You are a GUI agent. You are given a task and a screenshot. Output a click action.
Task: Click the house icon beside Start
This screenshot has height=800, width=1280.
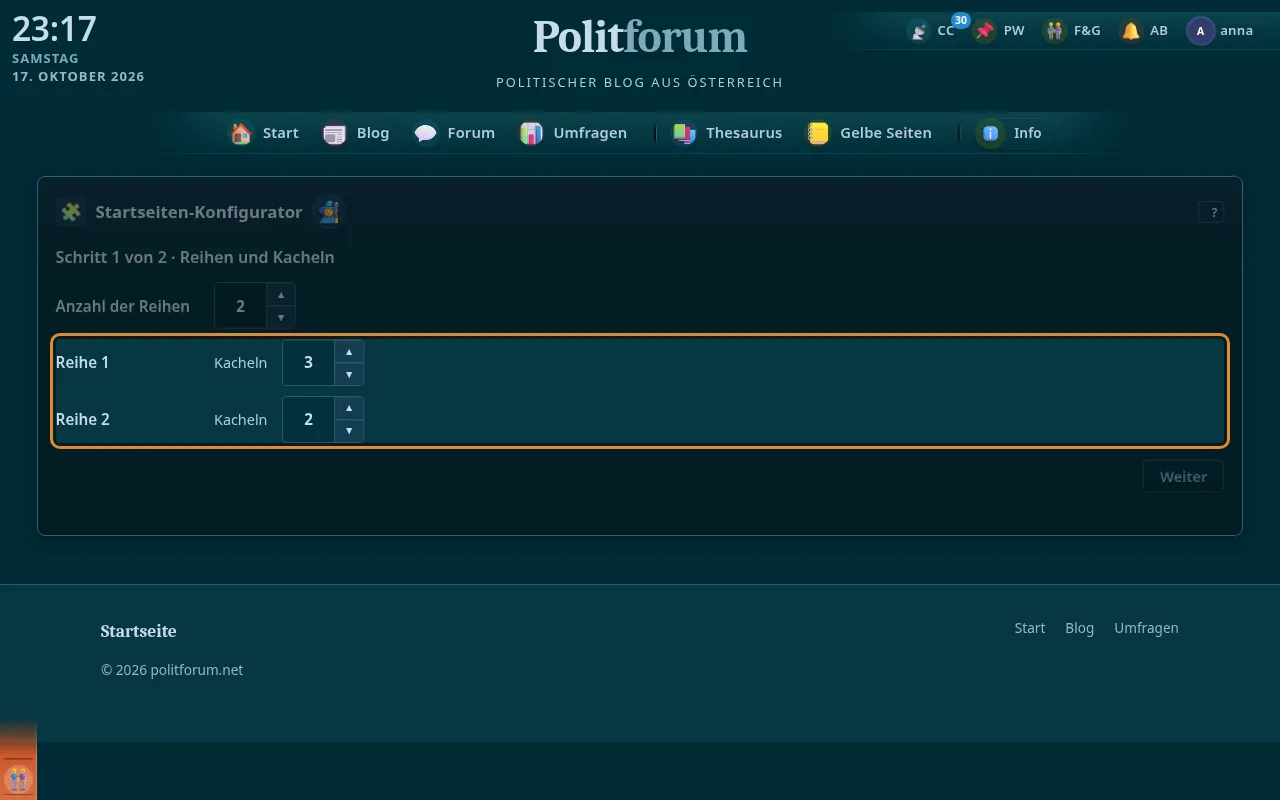click(x=241, y=133)
